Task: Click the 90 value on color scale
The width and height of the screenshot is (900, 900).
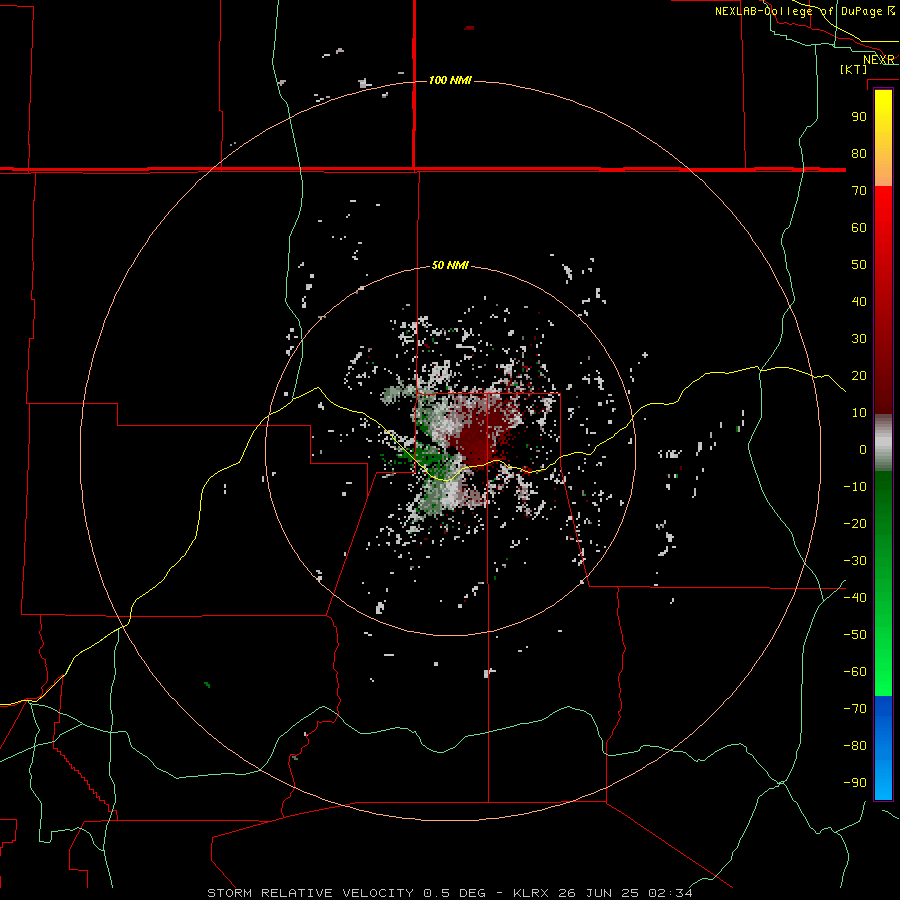Action: click(x=859, y=117)
